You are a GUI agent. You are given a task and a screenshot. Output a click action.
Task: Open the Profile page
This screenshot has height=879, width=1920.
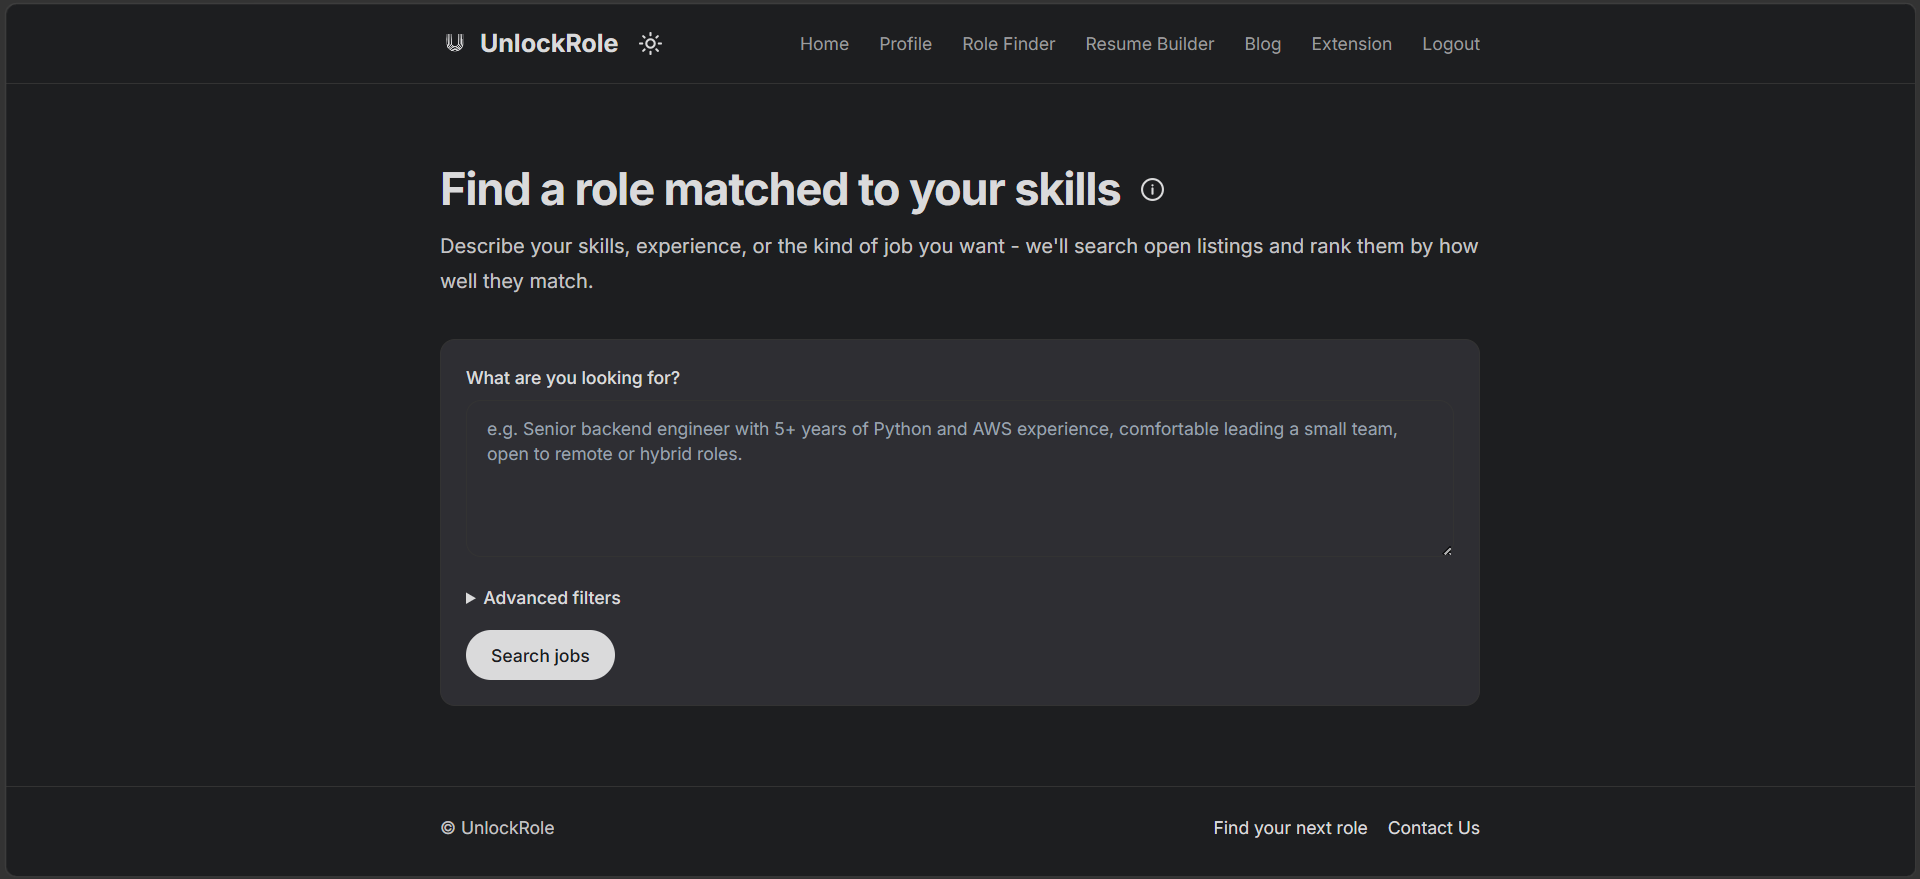click(905, 44)
